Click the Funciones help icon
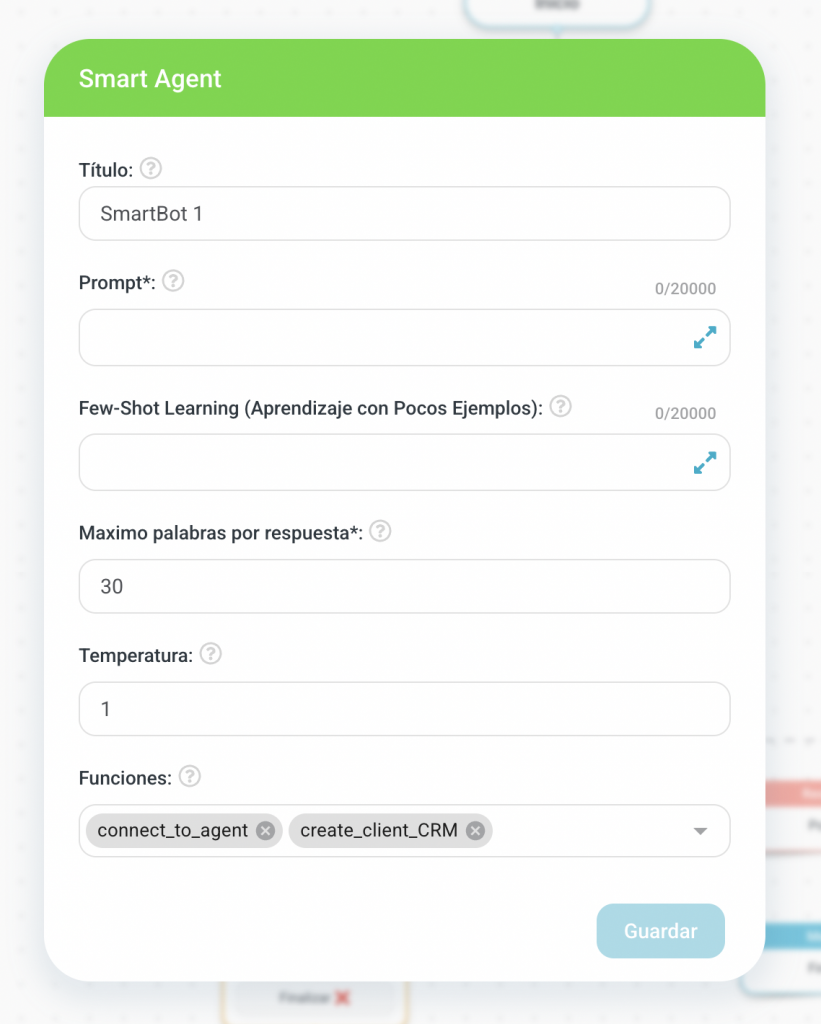The height and width of the screenshot is (1024, 821). [189, 777]
